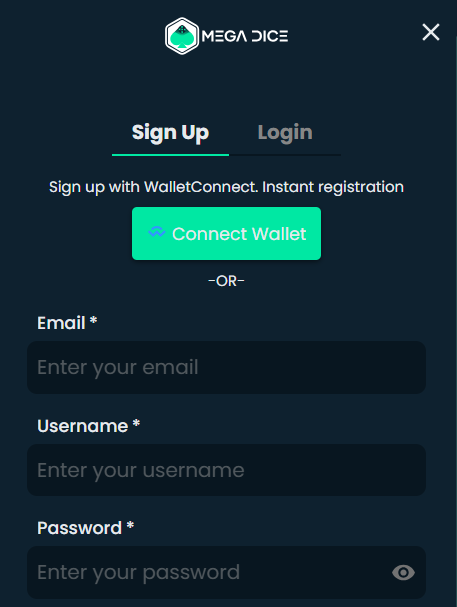The width and height of the screenshot is (457, 607).
Task: Click the Username field label
Action: (x=83, y=426)
